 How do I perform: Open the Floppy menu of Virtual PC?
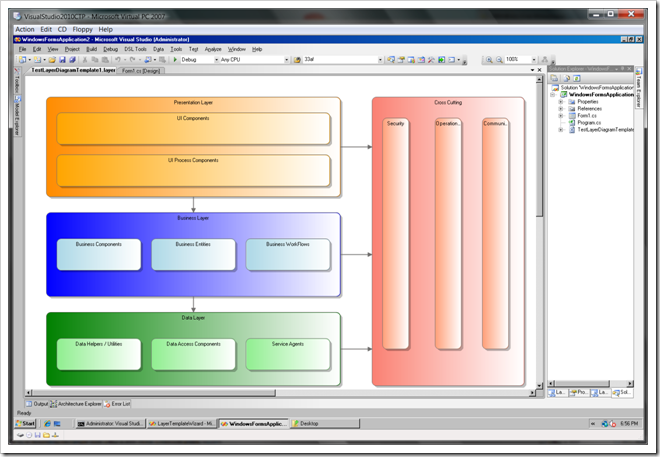[82, 29]
